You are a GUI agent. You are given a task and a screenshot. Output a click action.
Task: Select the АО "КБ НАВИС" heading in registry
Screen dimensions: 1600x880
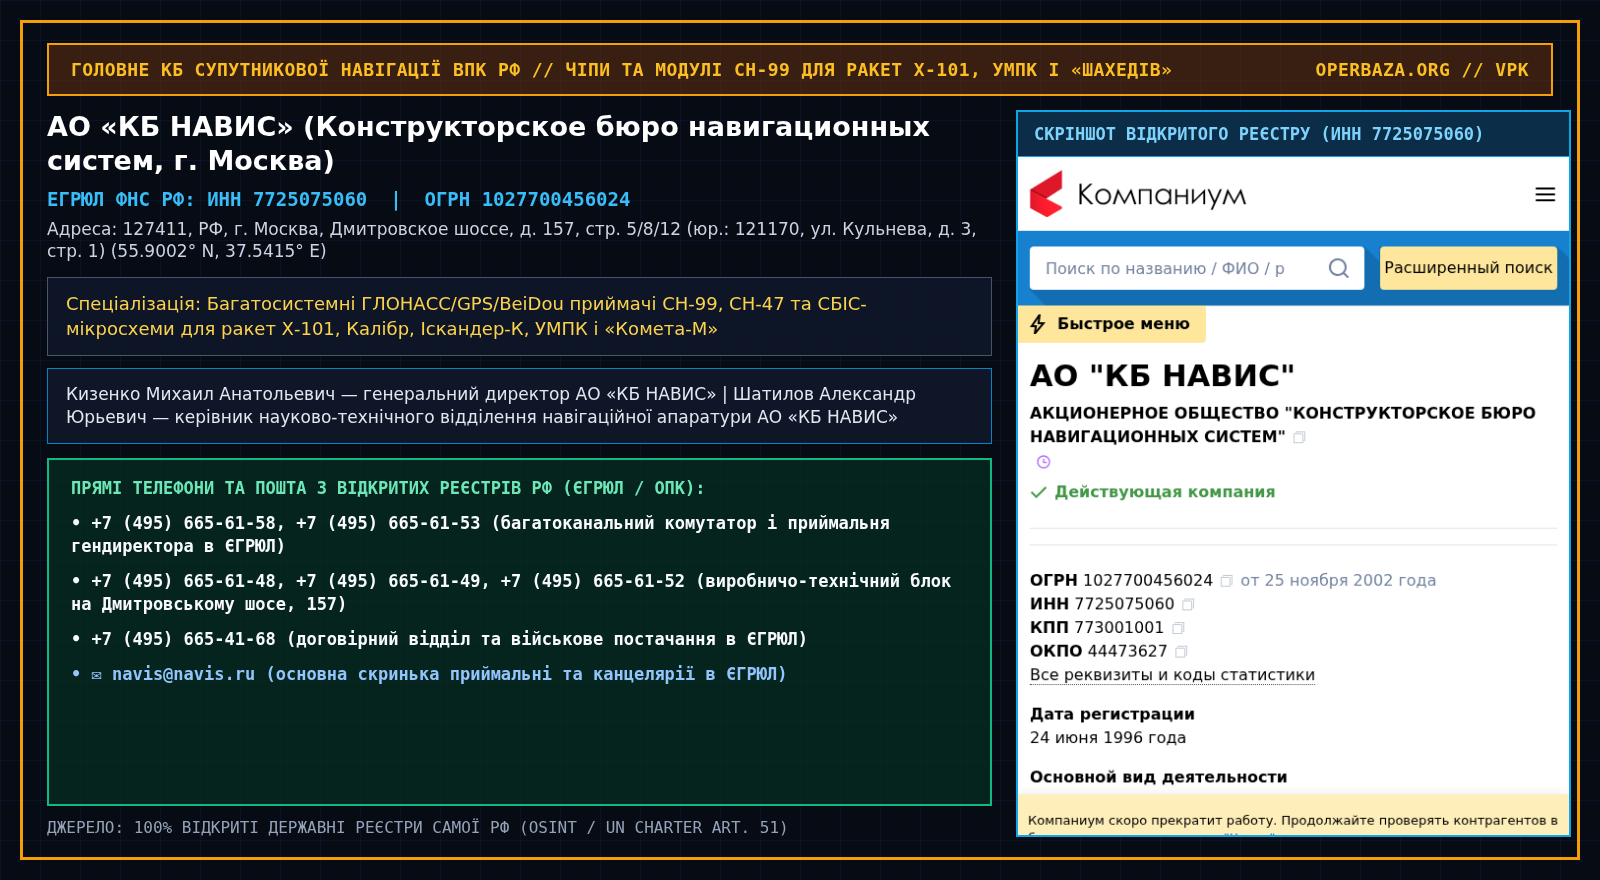click(1162, 375)
